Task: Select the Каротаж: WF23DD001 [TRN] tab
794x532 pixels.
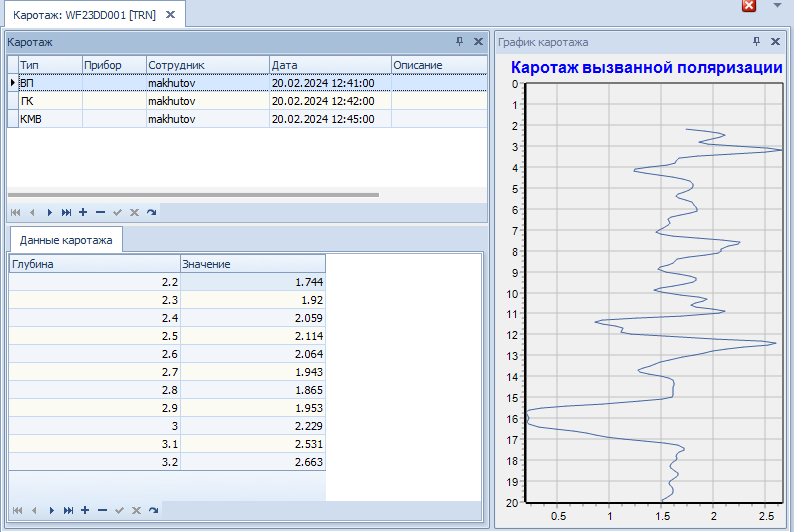Action: 84,15
